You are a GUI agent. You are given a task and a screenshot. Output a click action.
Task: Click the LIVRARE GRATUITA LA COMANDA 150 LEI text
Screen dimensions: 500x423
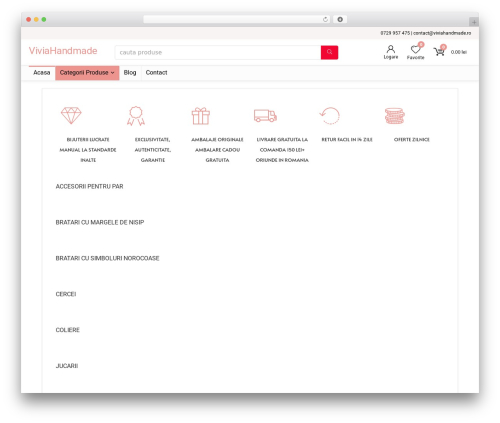point(282,150)
